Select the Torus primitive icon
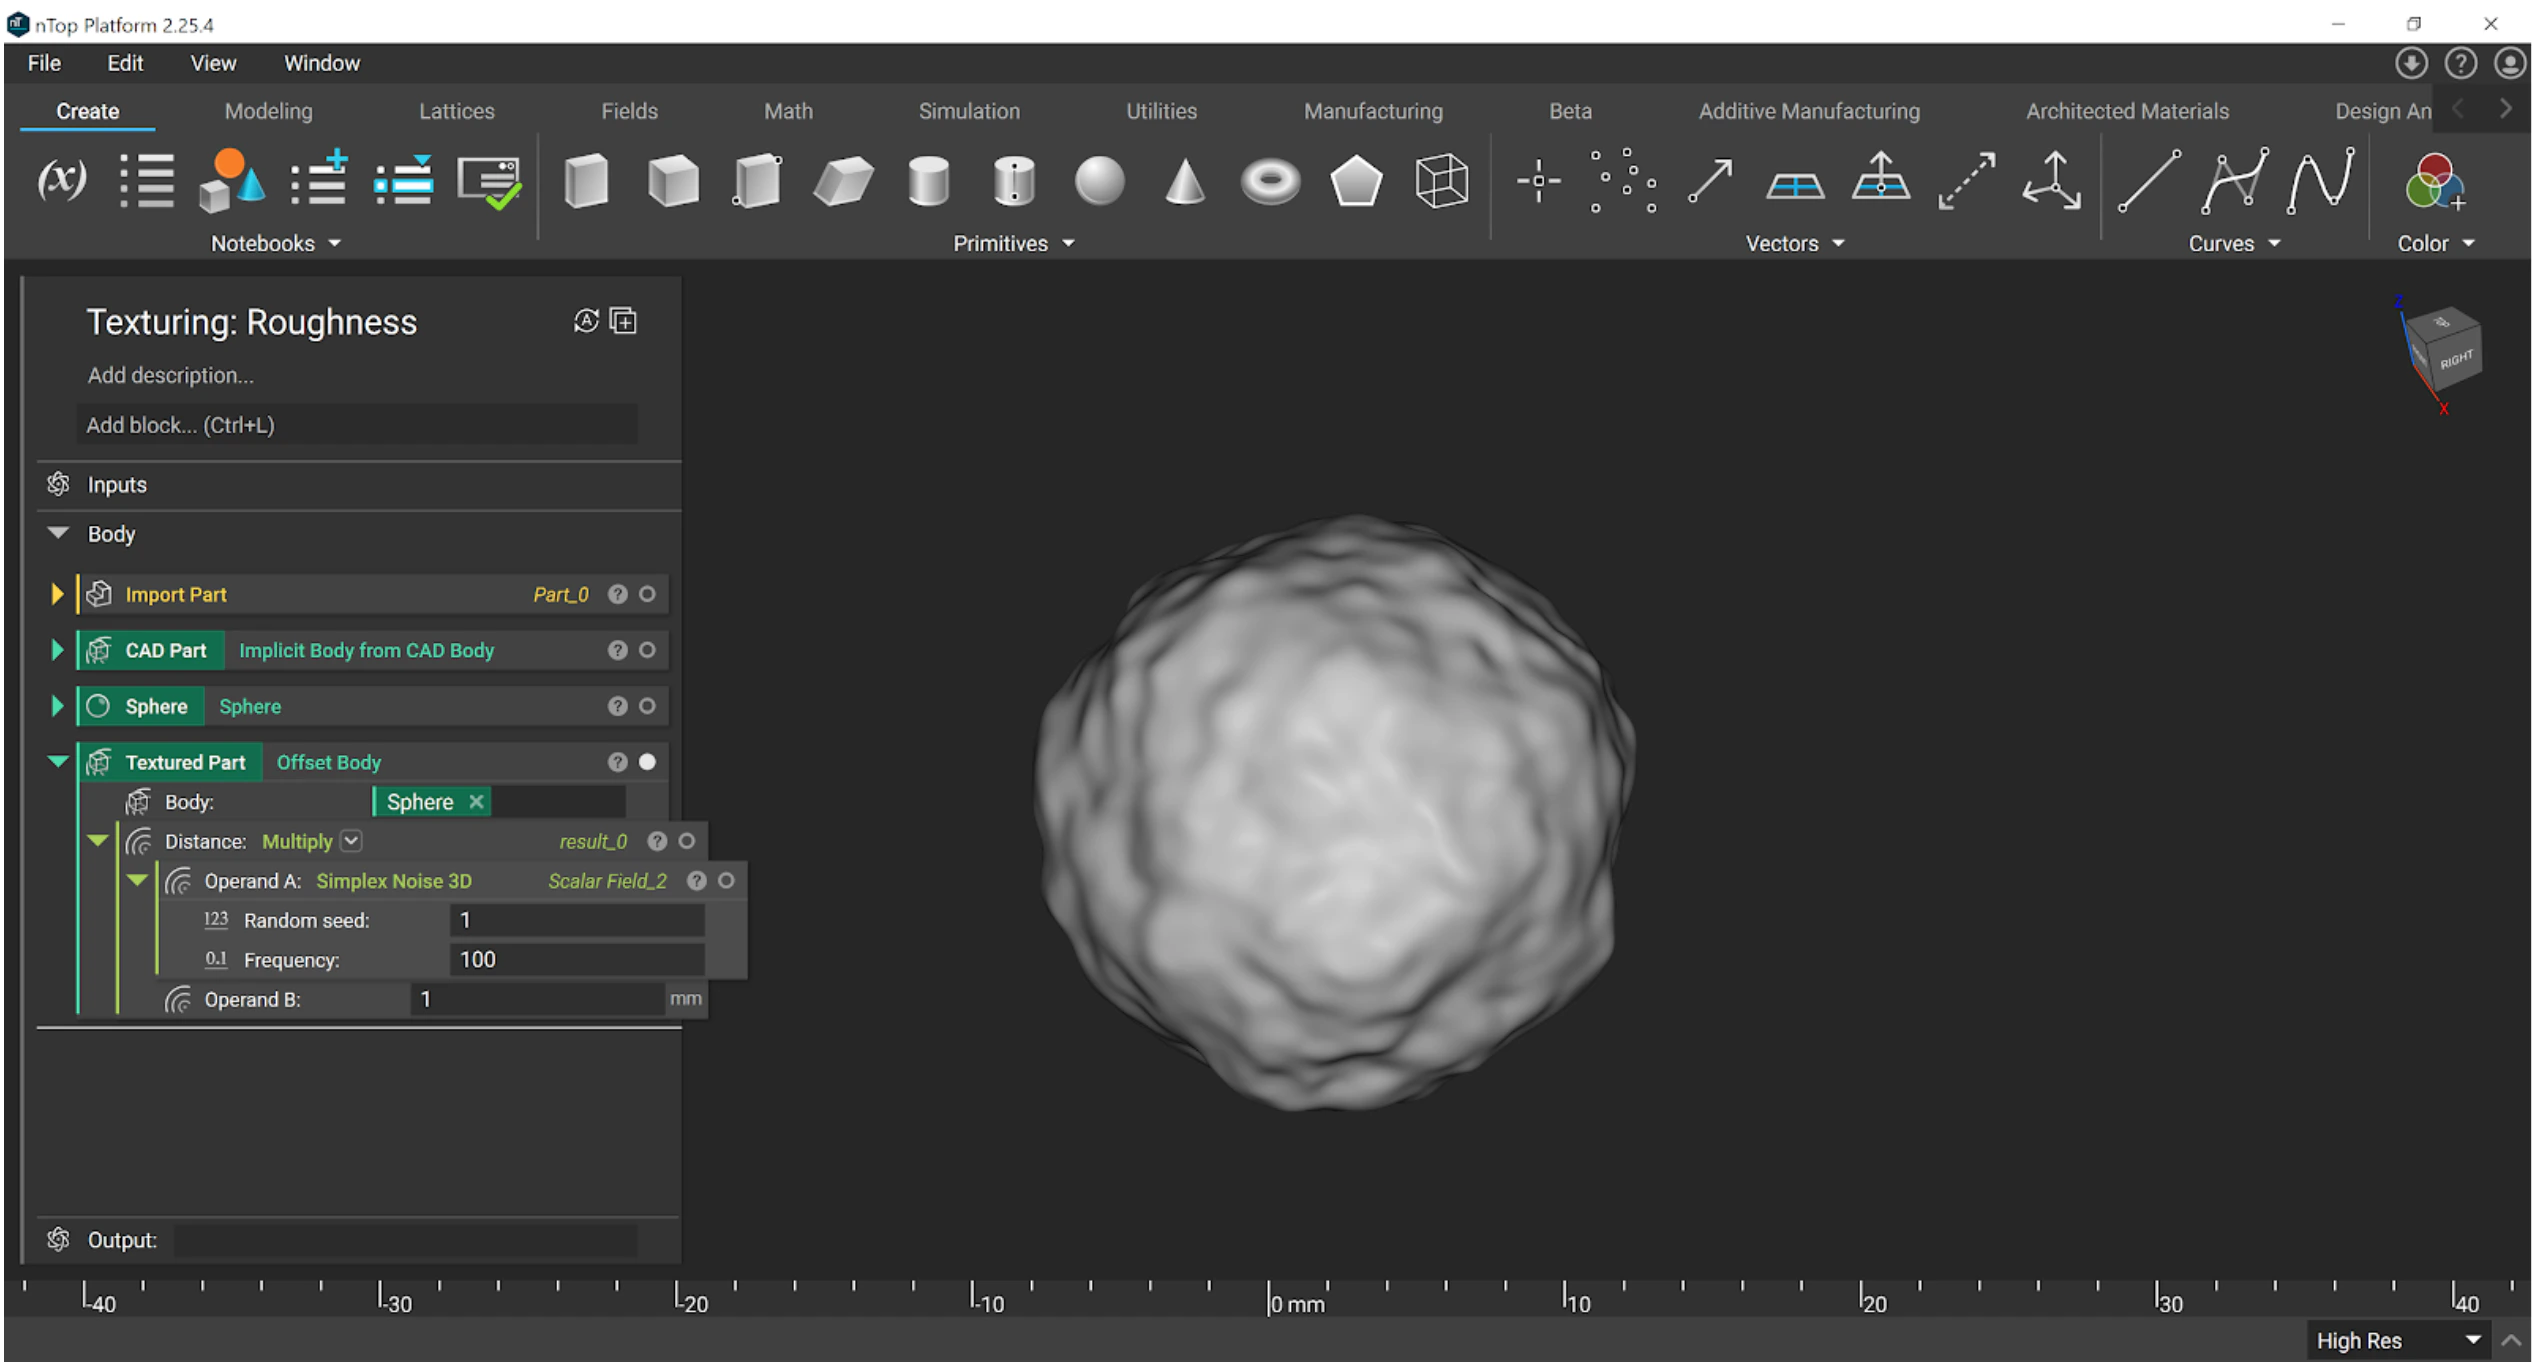Viewport: 2536px width, 1363px height. tap(1270, 182)
